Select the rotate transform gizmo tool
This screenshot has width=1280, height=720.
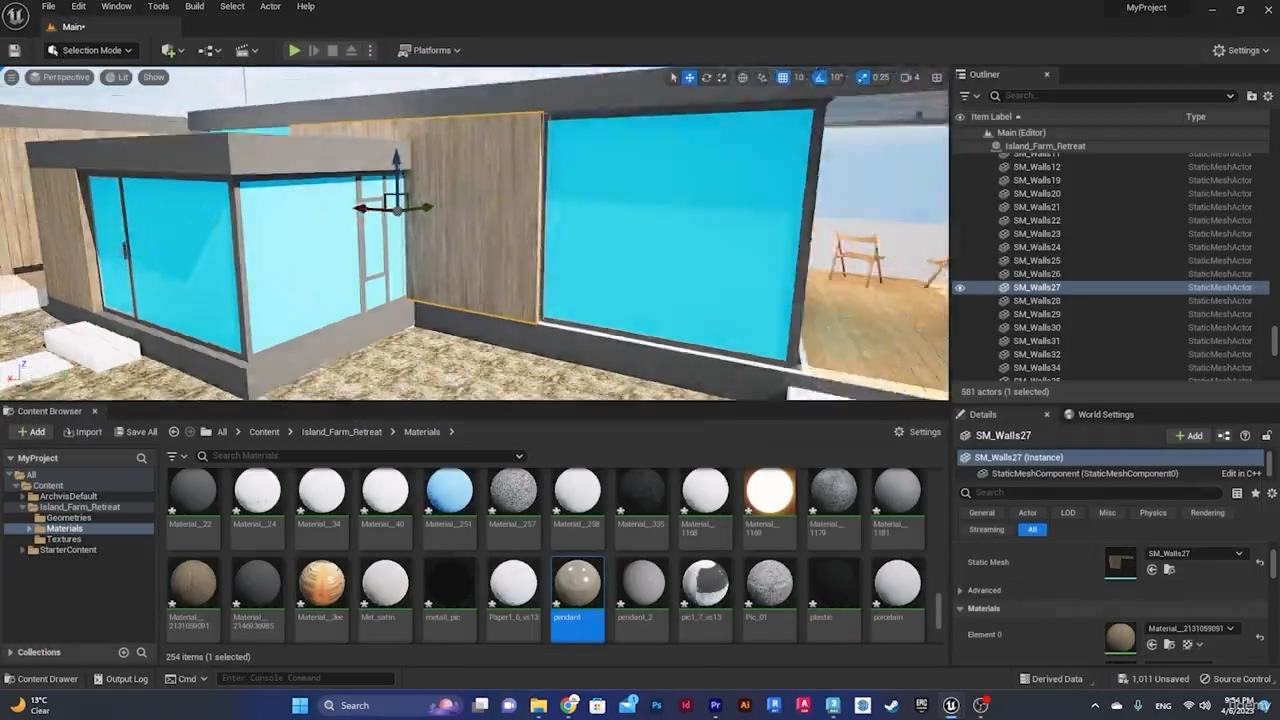[x=706, y=77]
